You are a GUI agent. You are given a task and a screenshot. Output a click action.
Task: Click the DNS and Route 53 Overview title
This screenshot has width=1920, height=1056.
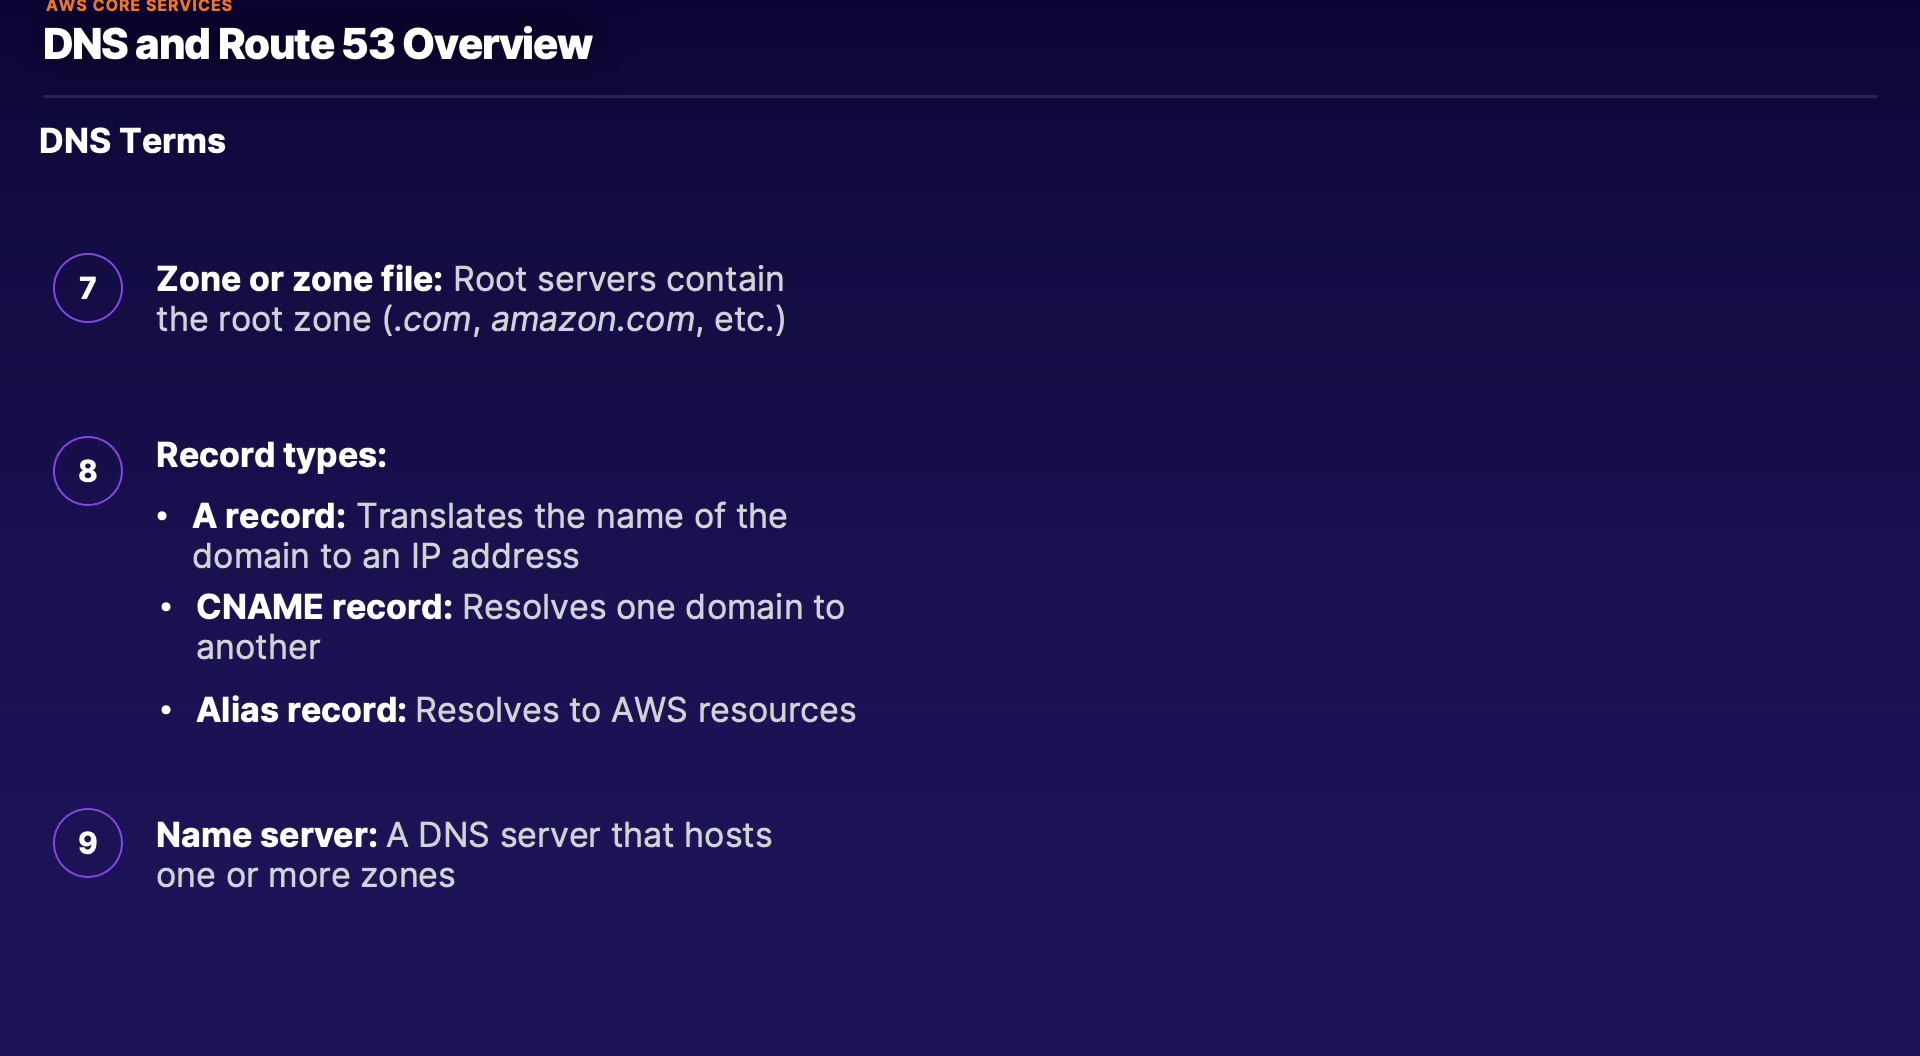(x=317, y=45)
